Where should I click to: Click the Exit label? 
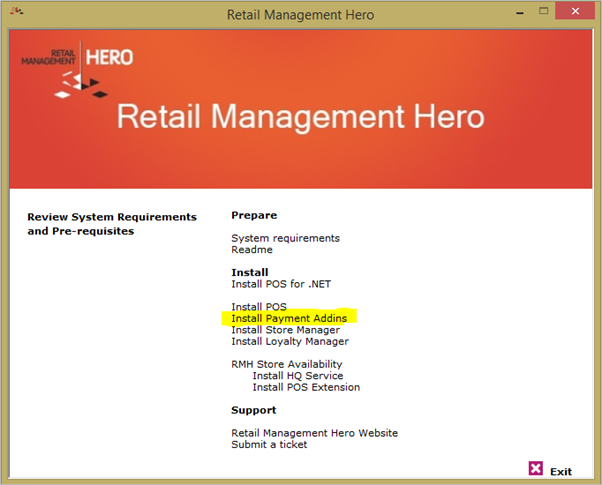(x=561, y=472)
